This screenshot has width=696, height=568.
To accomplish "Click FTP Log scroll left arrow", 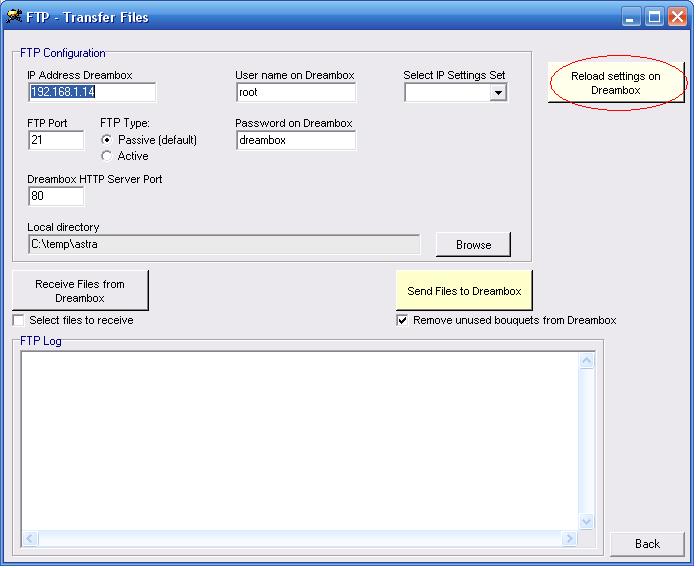I will (x=30, y=539).
